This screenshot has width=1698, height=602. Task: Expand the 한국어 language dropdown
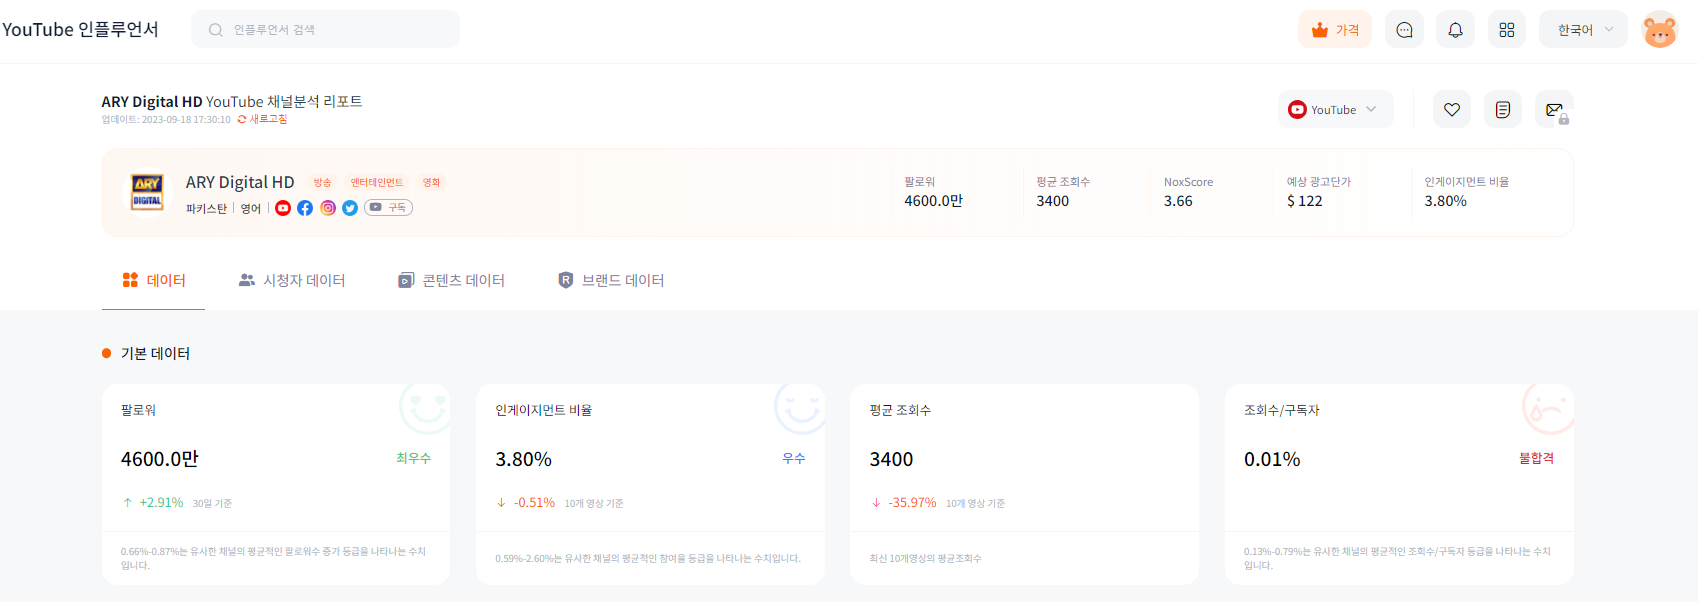[x=1583, y=30]
